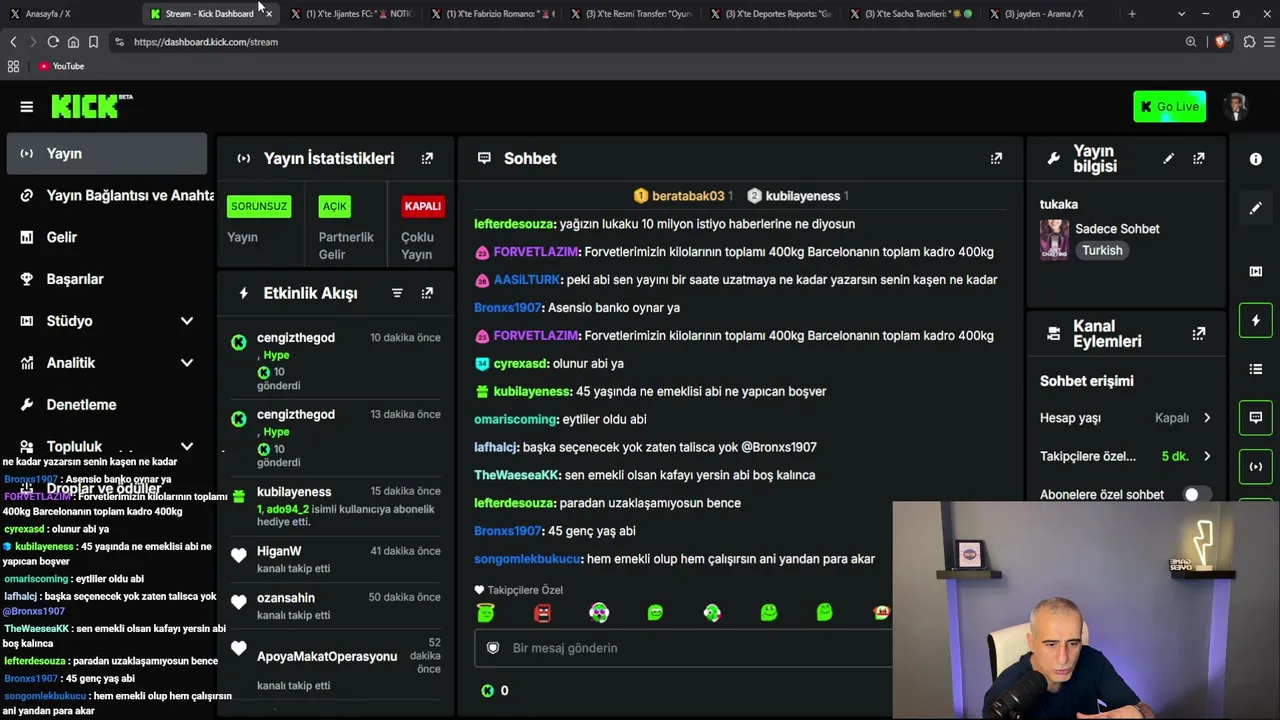Click the SORUNSUZ stream status badge

tap(259, 206)
